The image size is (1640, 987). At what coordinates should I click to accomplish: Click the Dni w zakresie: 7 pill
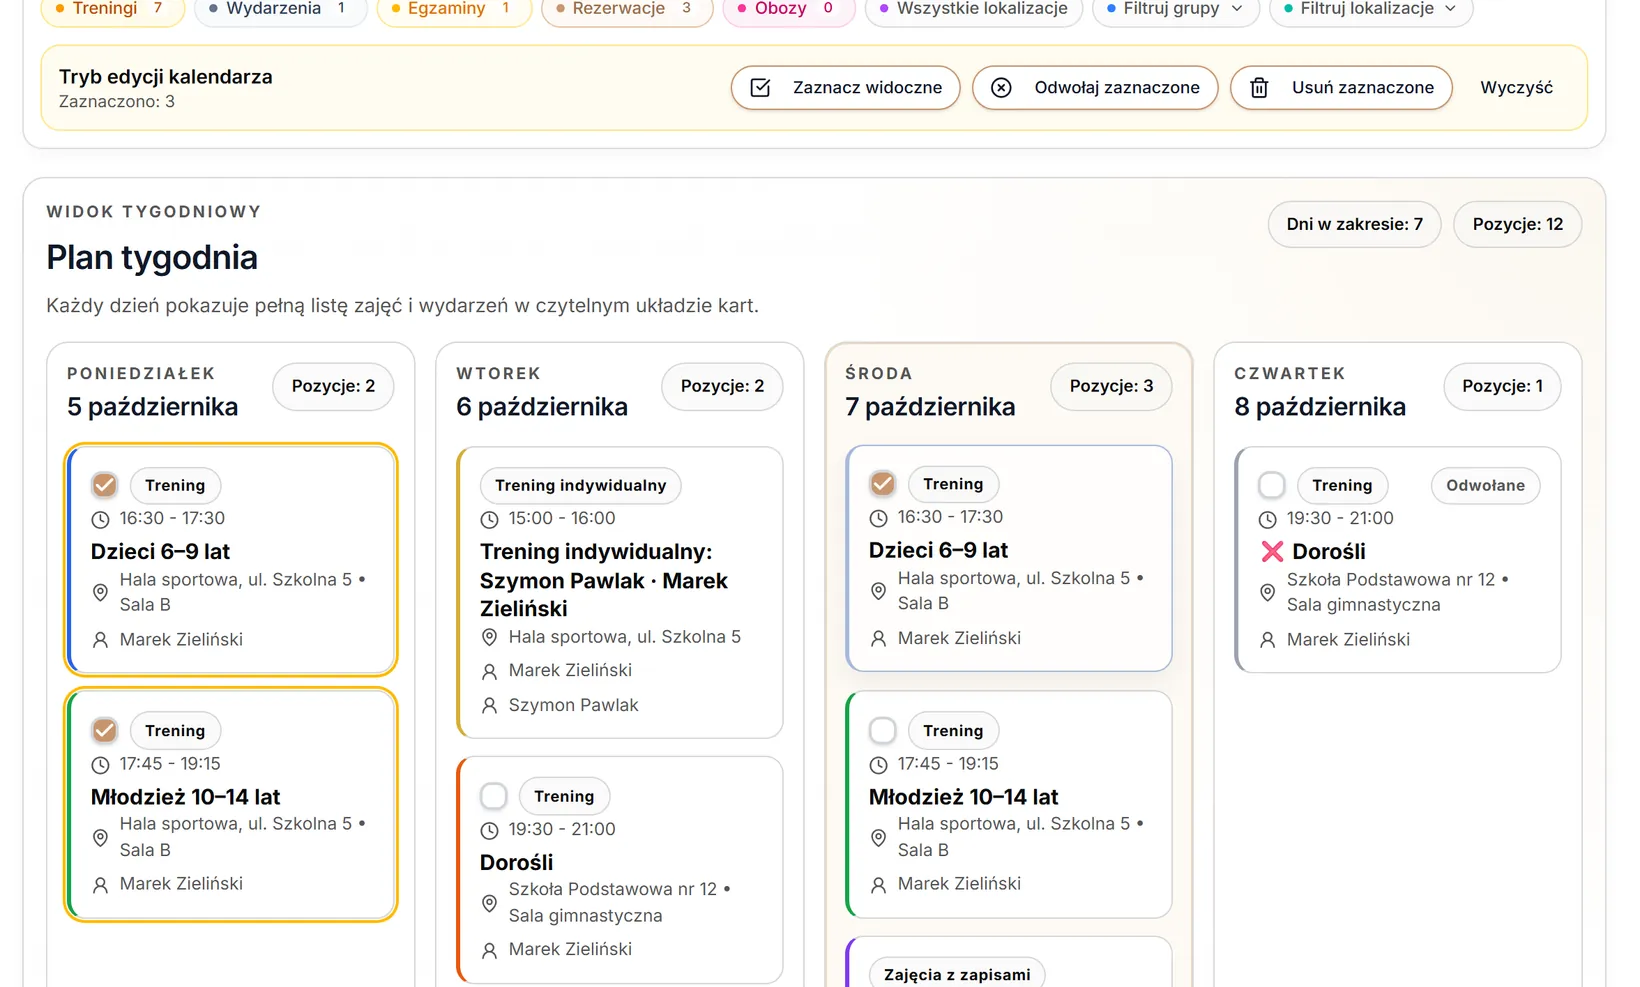click(x=1354, y=224)
